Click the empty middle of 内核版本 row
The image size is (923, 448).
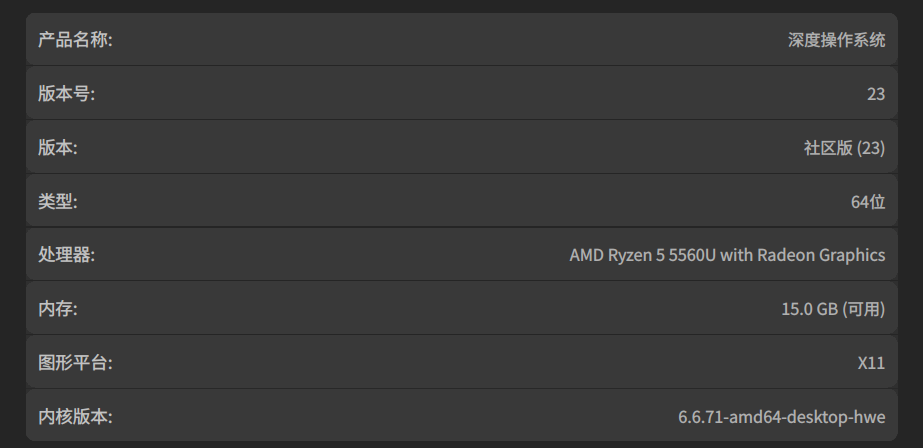coord(395,416)
